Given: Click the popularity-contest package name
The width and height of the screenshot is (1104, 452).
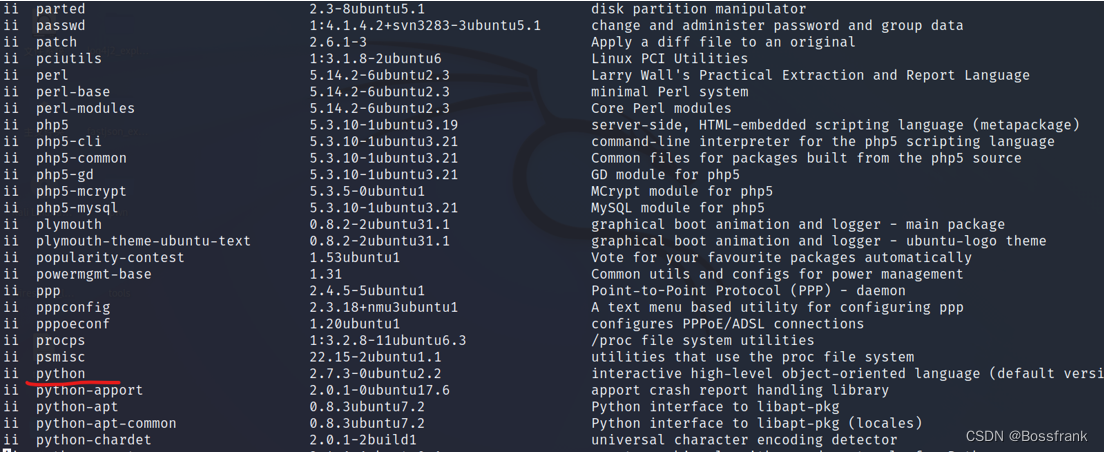Looking at the screenshot, I should click(110, 258).
